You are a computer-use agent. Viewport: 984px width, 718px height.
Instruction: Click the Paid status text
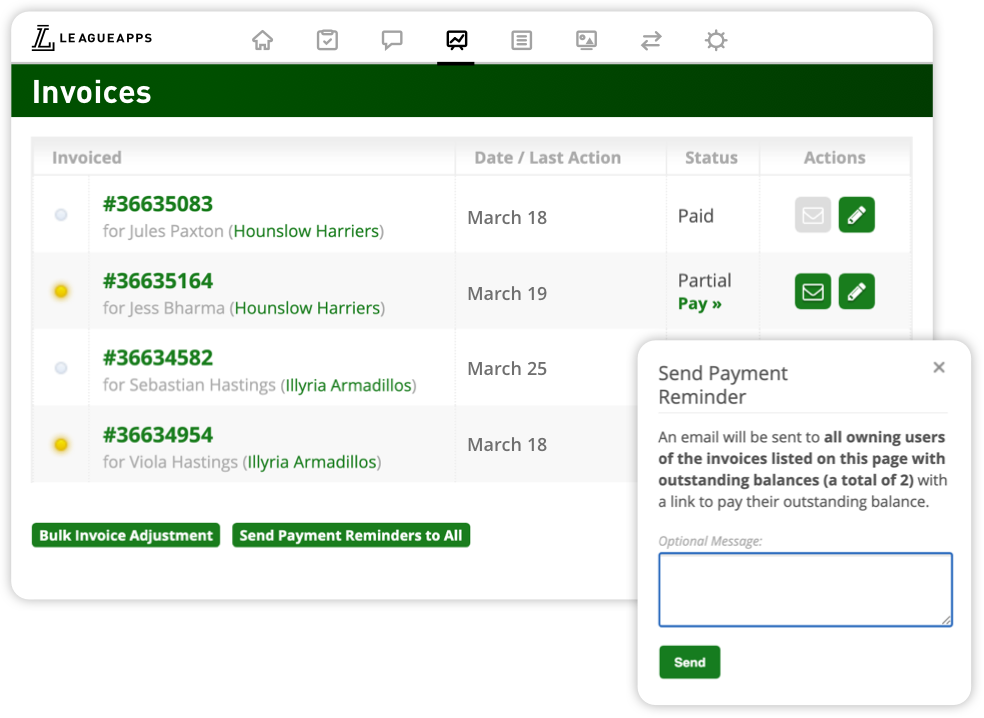[x=695, y=216]
